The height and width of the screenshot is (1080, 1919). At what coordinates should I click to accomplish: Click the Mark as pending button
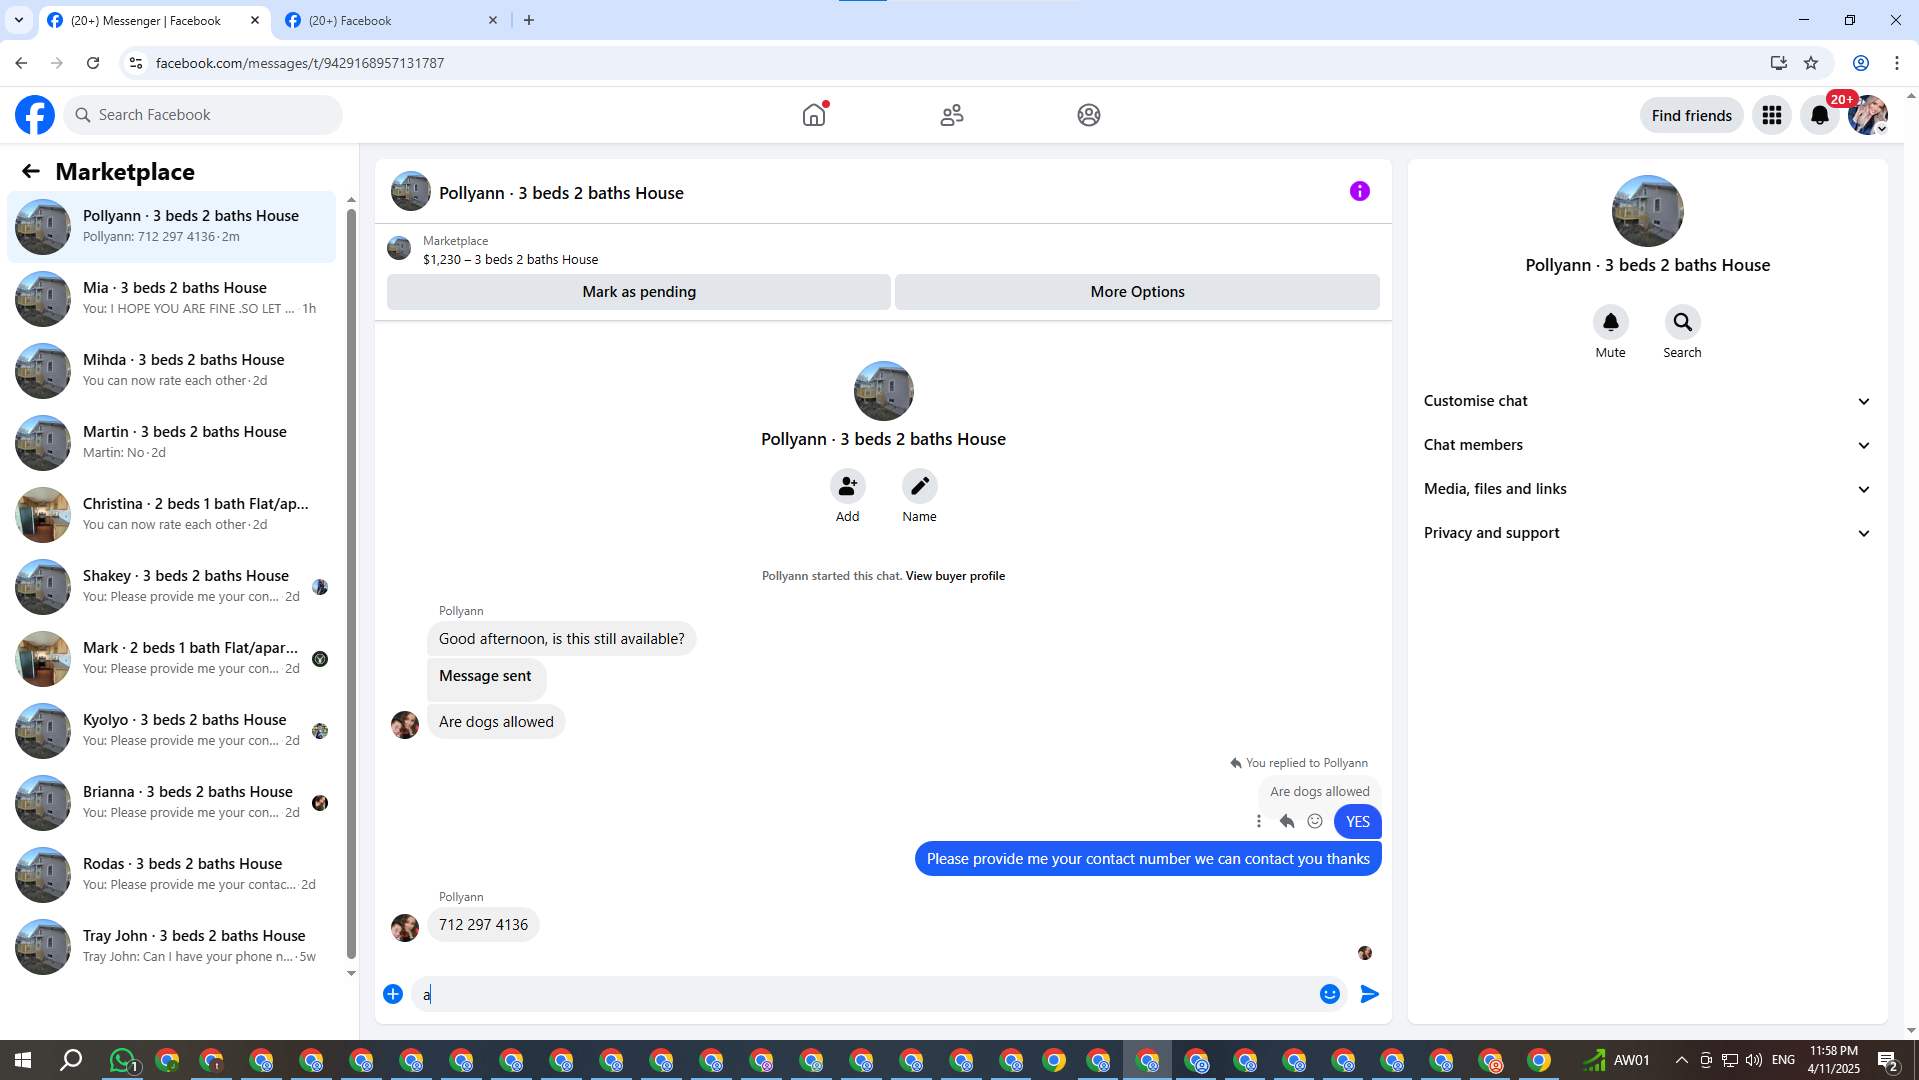click(639, 292)
